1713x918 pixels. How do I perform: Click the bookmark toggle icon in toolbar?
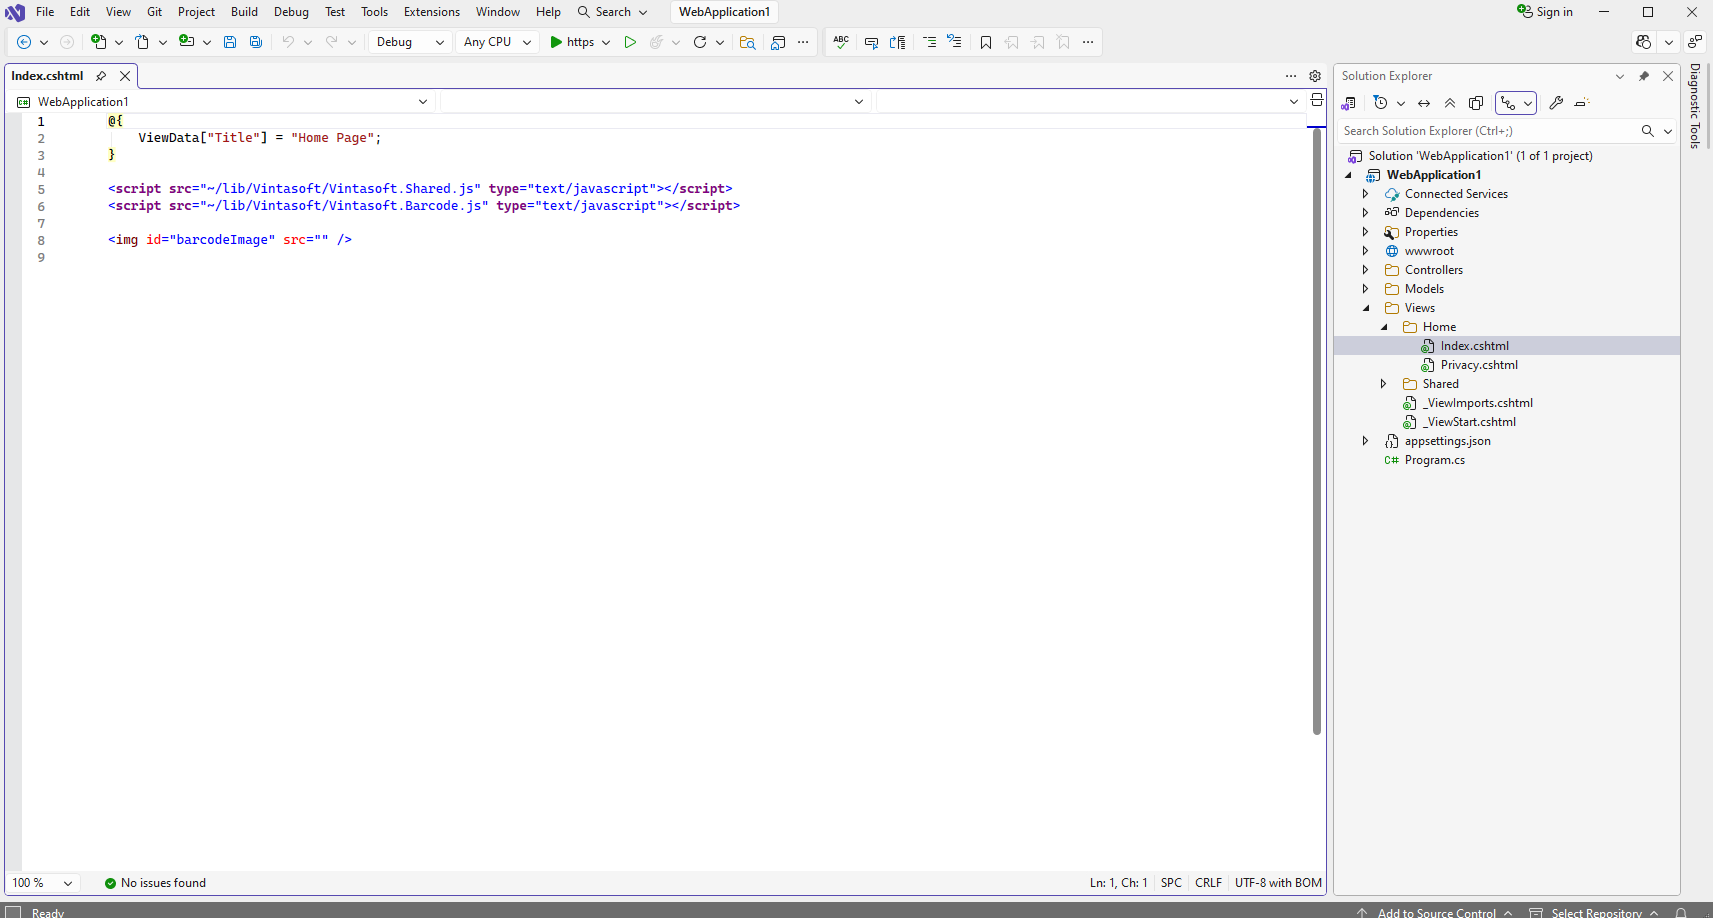tap(986, 42)
